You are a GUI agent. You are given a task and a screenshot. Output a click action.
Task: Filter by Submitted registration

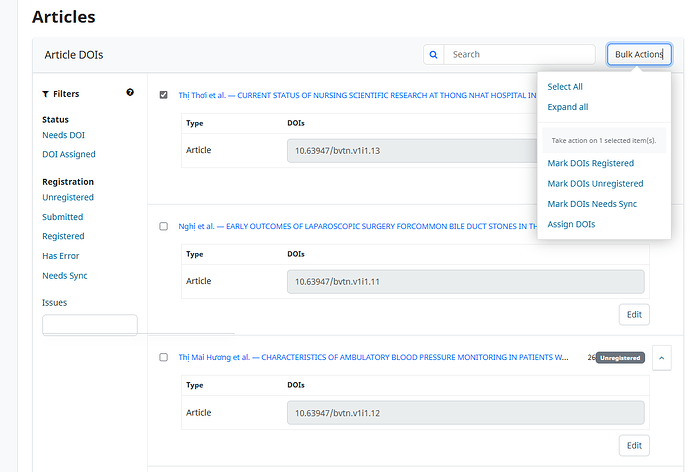(62, 217)
